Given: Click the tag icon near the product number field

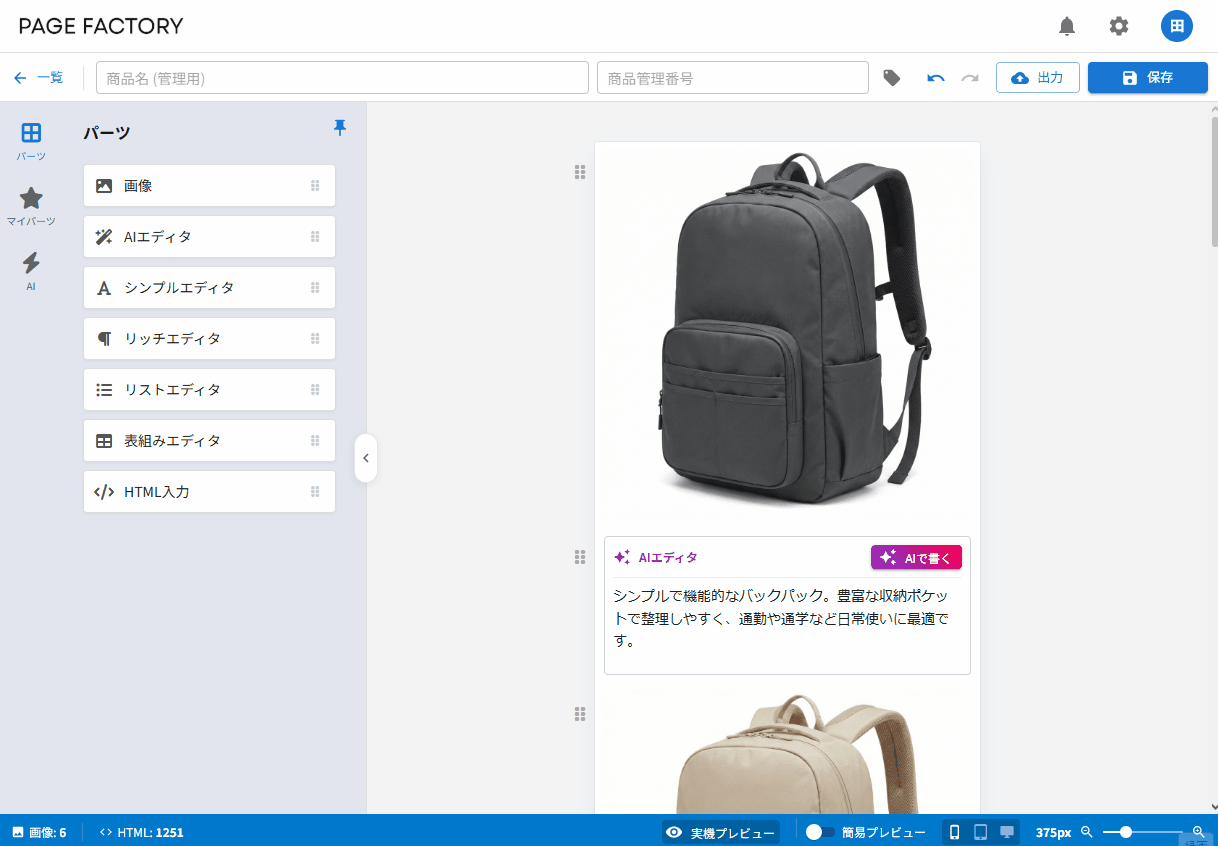Looking at the screenshot, I should 891,76.
